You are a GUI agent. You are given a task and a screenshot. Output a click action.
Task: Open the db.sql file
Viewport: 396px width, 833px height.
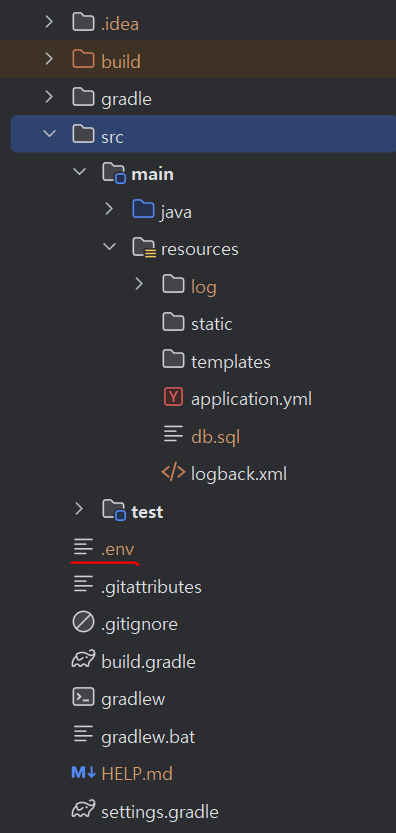click(216, 437)
